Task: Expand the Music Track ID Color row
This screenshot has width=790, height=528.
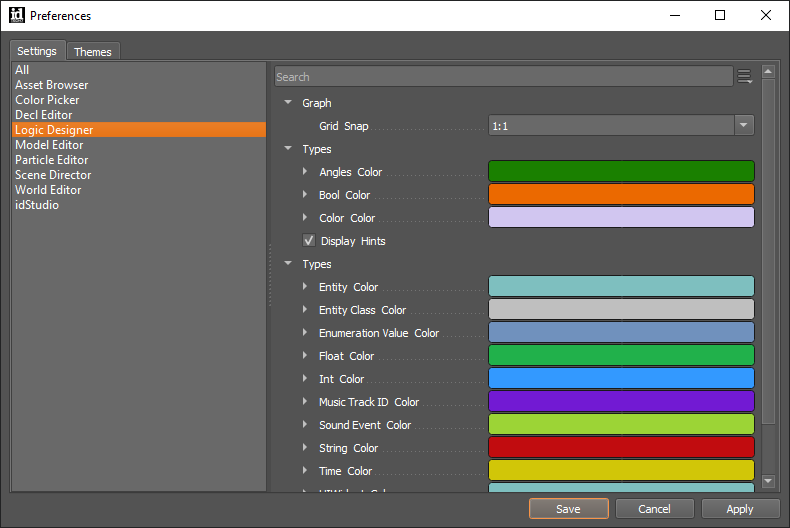Action: (x=305, y=402)
